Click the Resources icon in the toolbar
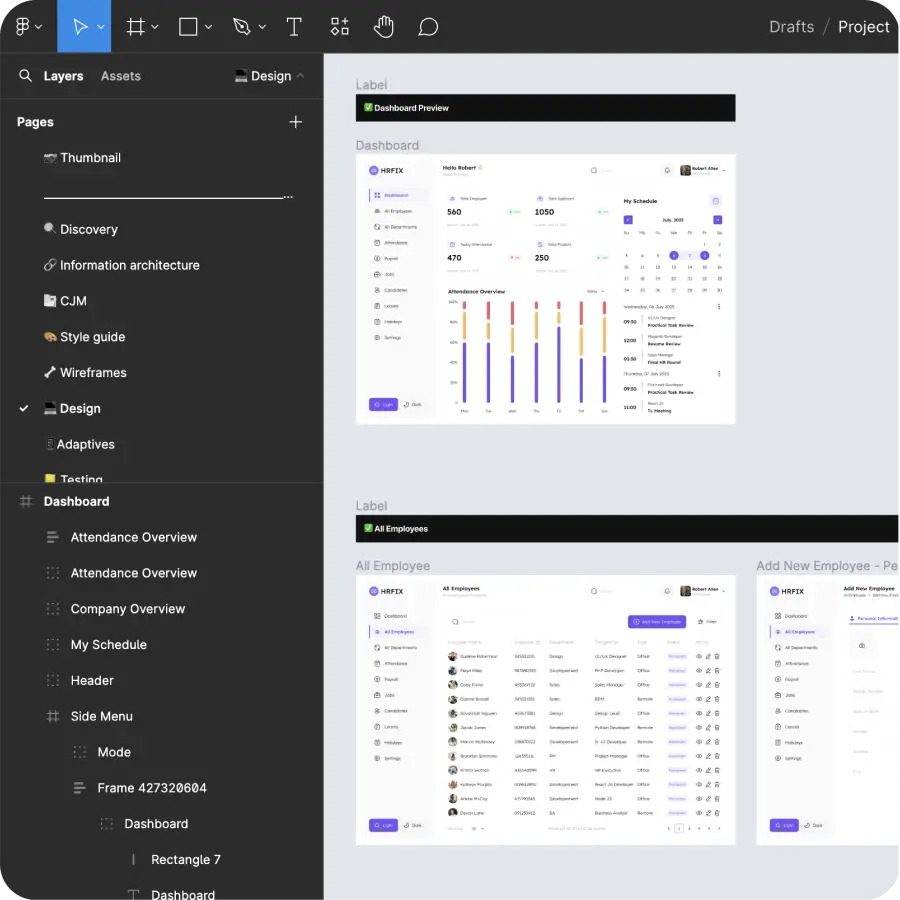900x900 pixels. (x=339, y=26)
